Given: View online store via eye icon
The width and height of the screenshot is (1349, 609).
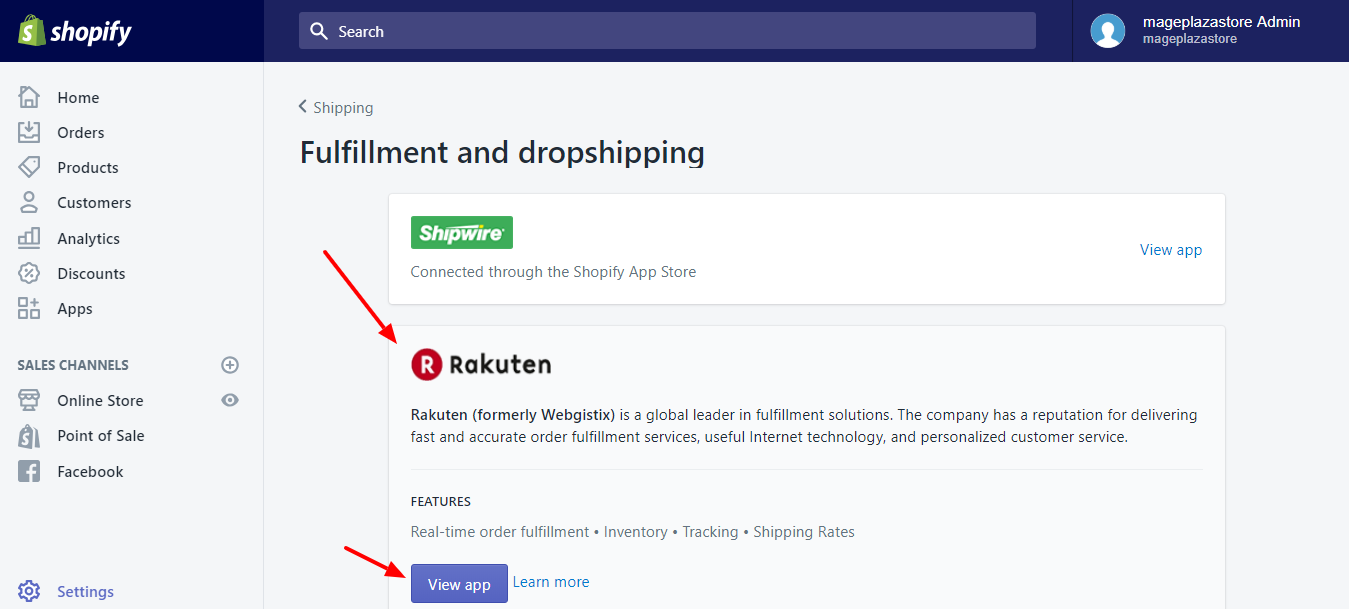Looking at the screenshot, I should click(230, 400).
